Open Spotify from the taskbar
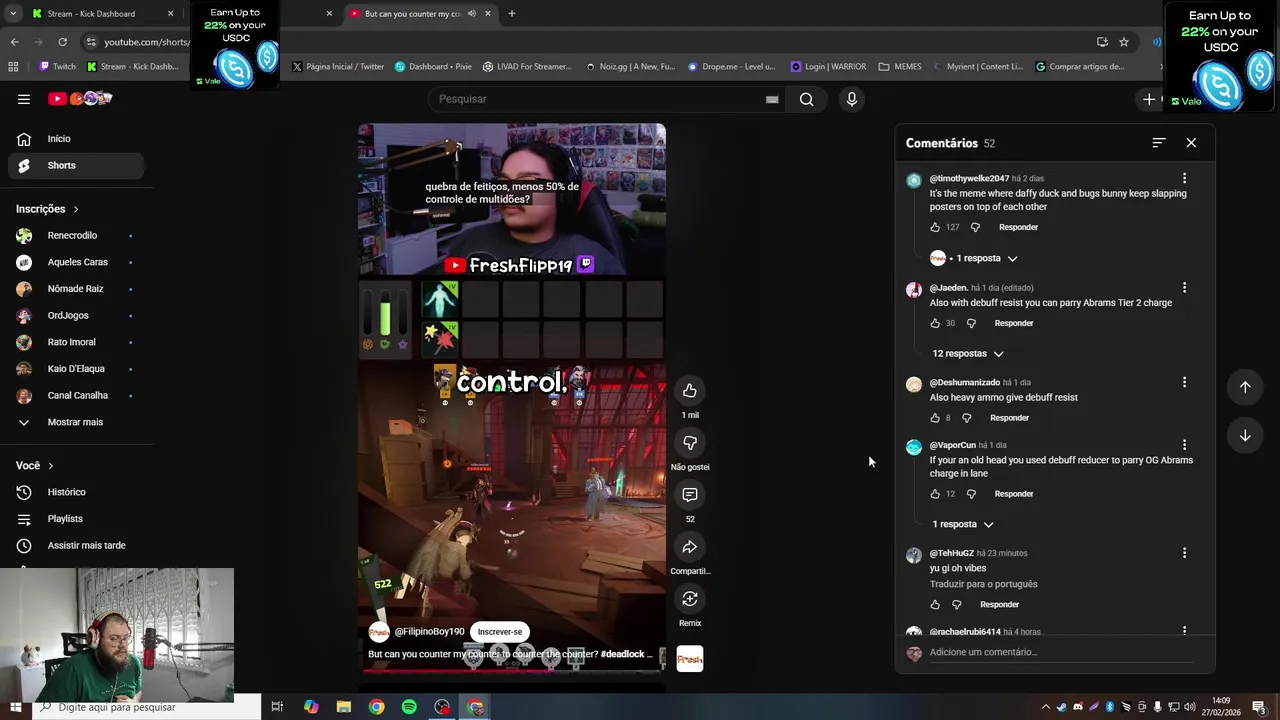1280x720 pixels. click(409, 707)
